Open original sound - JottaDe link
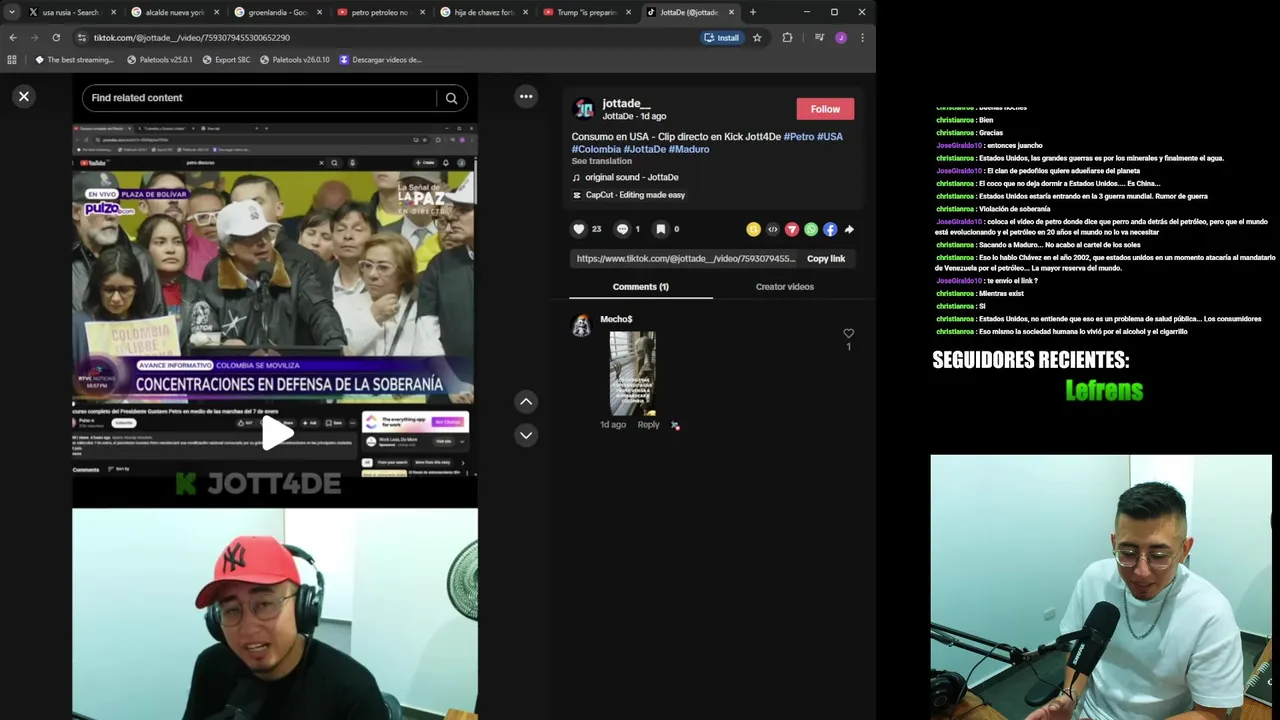Viewport: 1280px width, 720px height. (x=632, y=177)
